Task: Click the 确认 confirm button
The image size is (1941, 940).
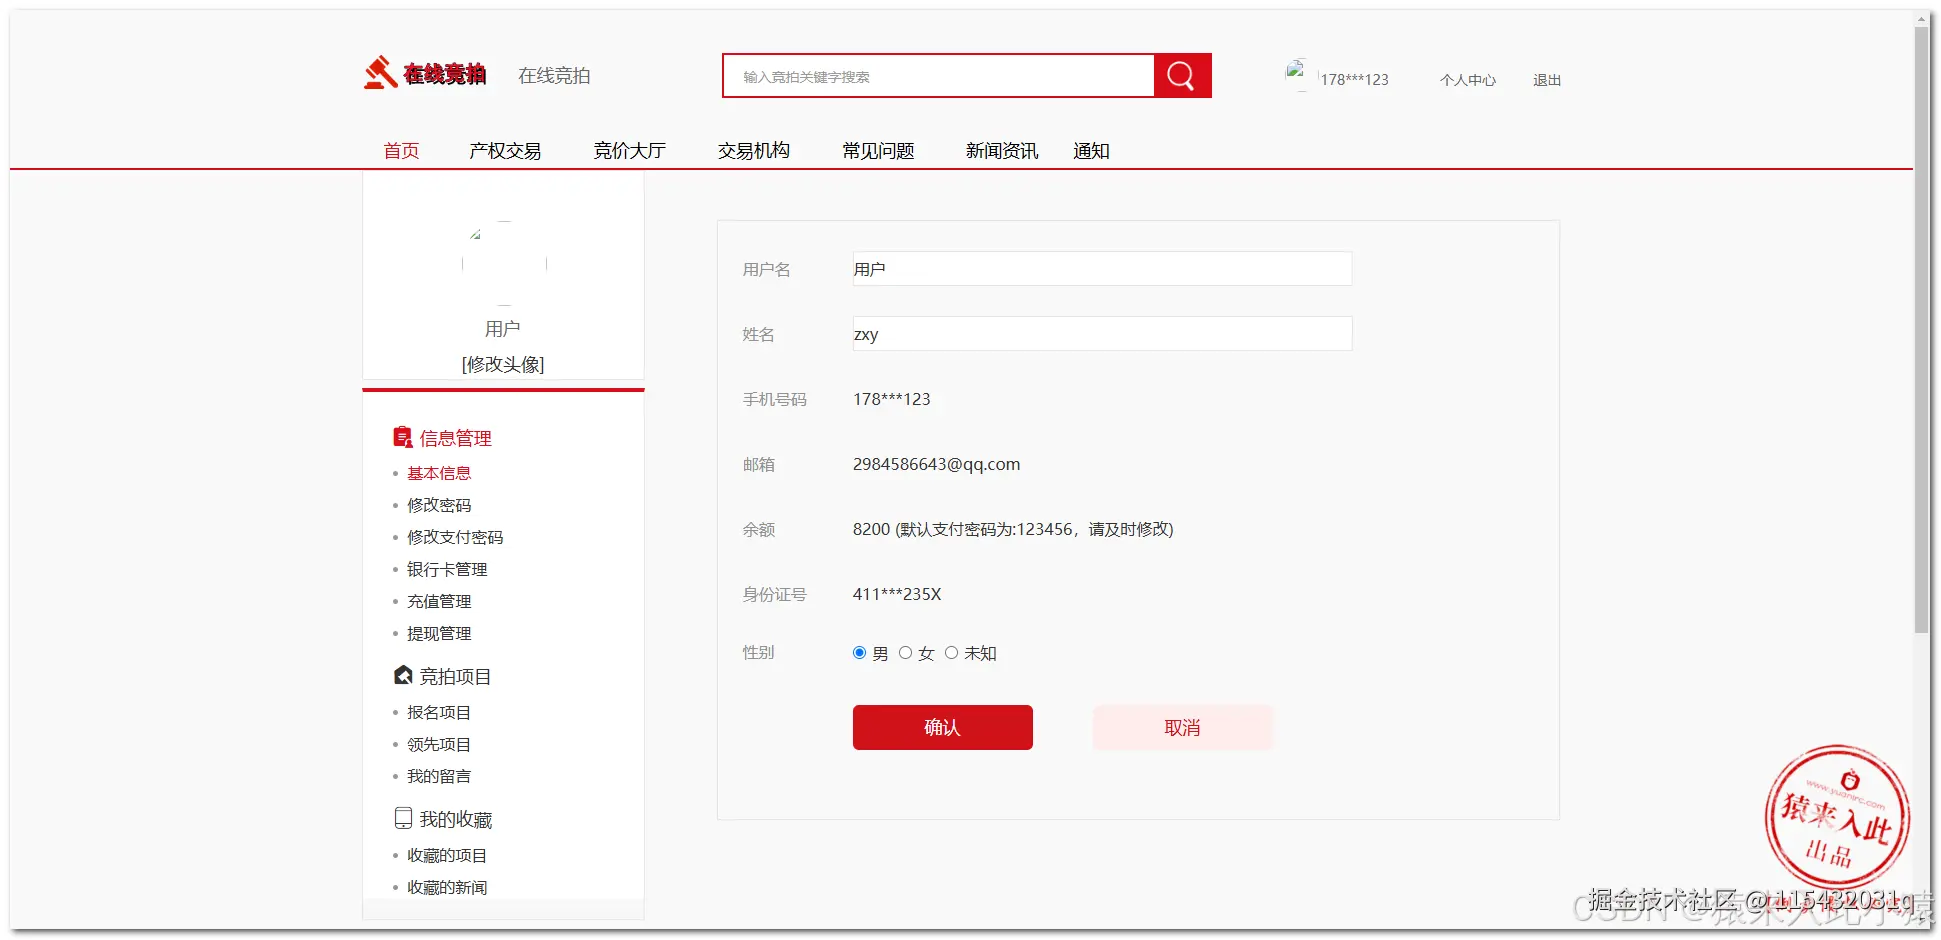Action: (x=941, y=727)
